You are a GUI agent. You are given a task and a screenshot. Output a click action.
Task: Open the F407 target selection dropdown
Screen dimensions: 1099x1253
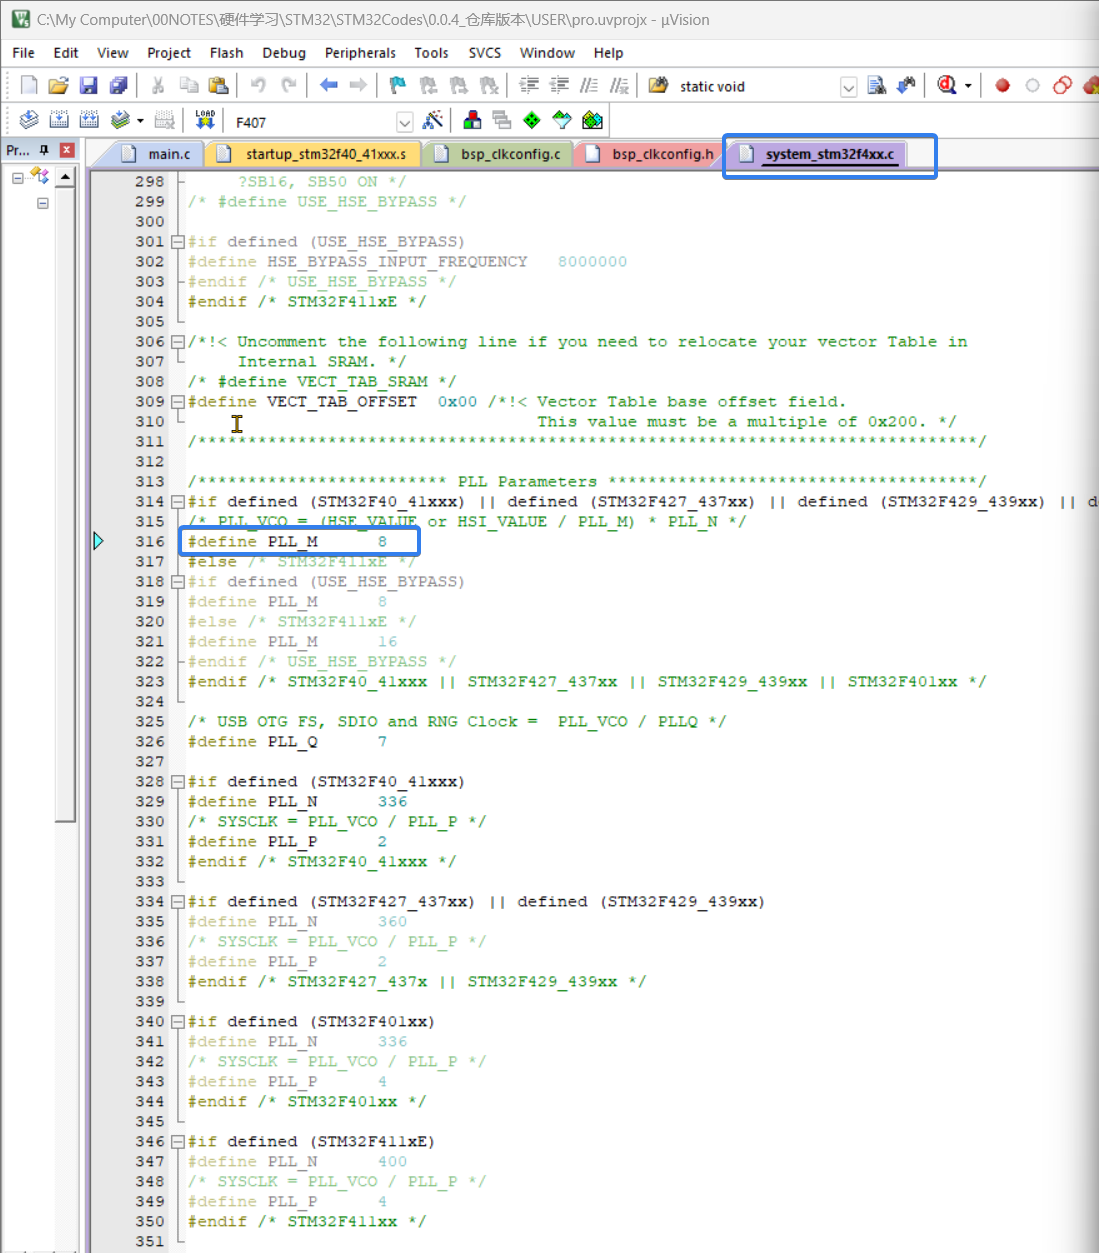click(x=404, y=122)
